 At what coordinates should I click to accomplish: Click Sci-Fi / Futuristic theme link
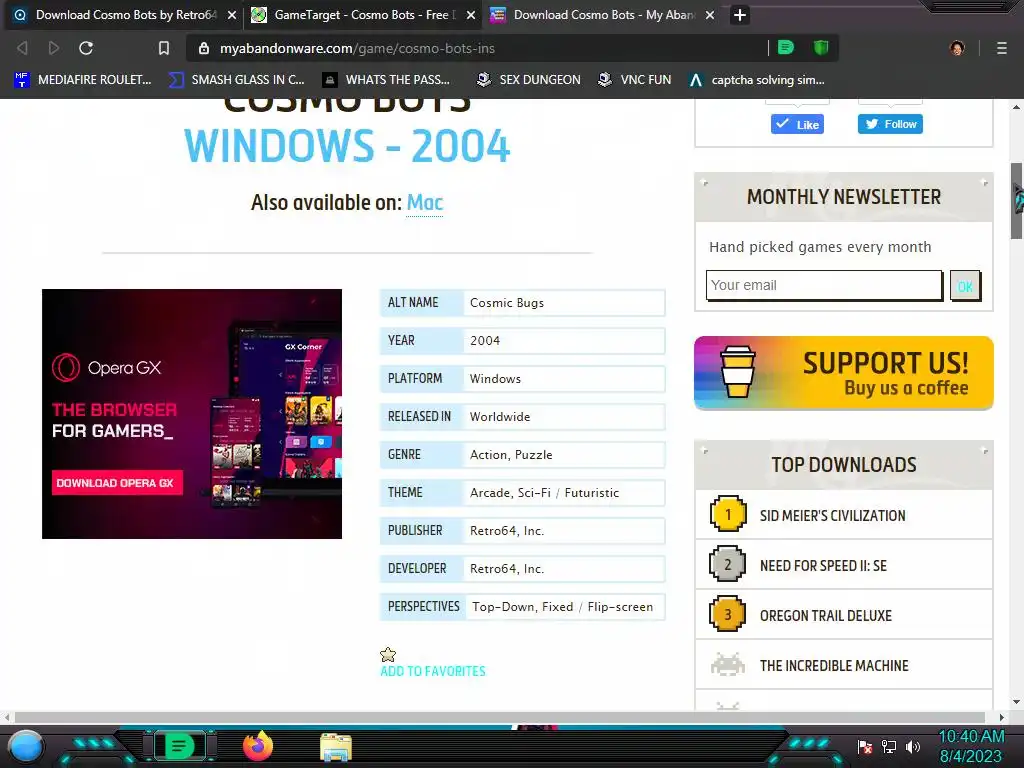point(568,492)
